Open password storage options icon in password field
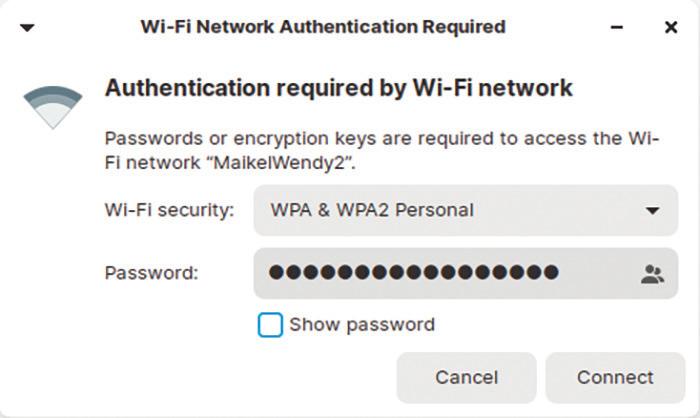The height and width of the screenshot is (418, 700). point(653,273)
